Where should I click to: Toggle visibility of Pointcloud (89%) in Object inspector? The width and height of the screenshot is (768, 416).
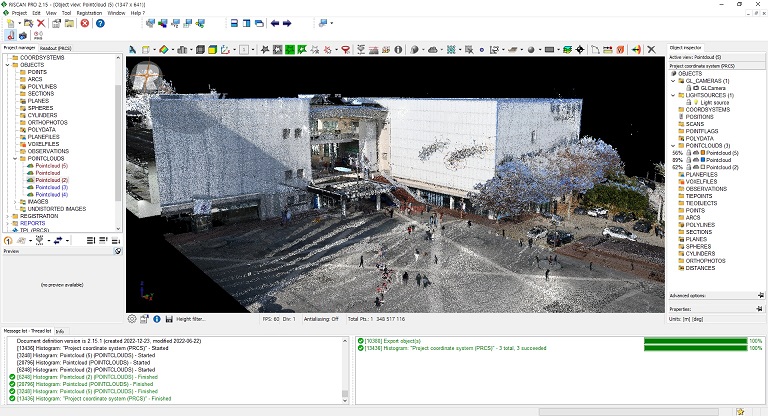(x=696, y=160)
